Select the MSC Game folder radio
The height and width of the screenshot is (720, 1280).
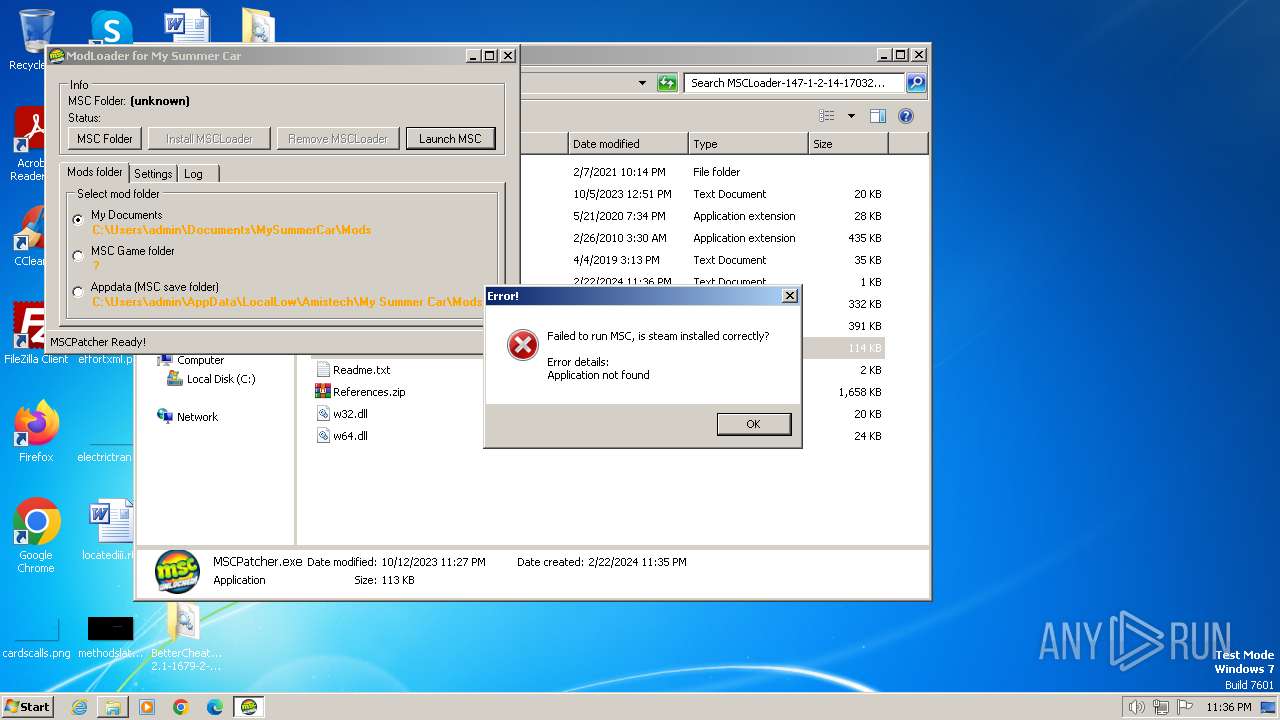point(79,256)
